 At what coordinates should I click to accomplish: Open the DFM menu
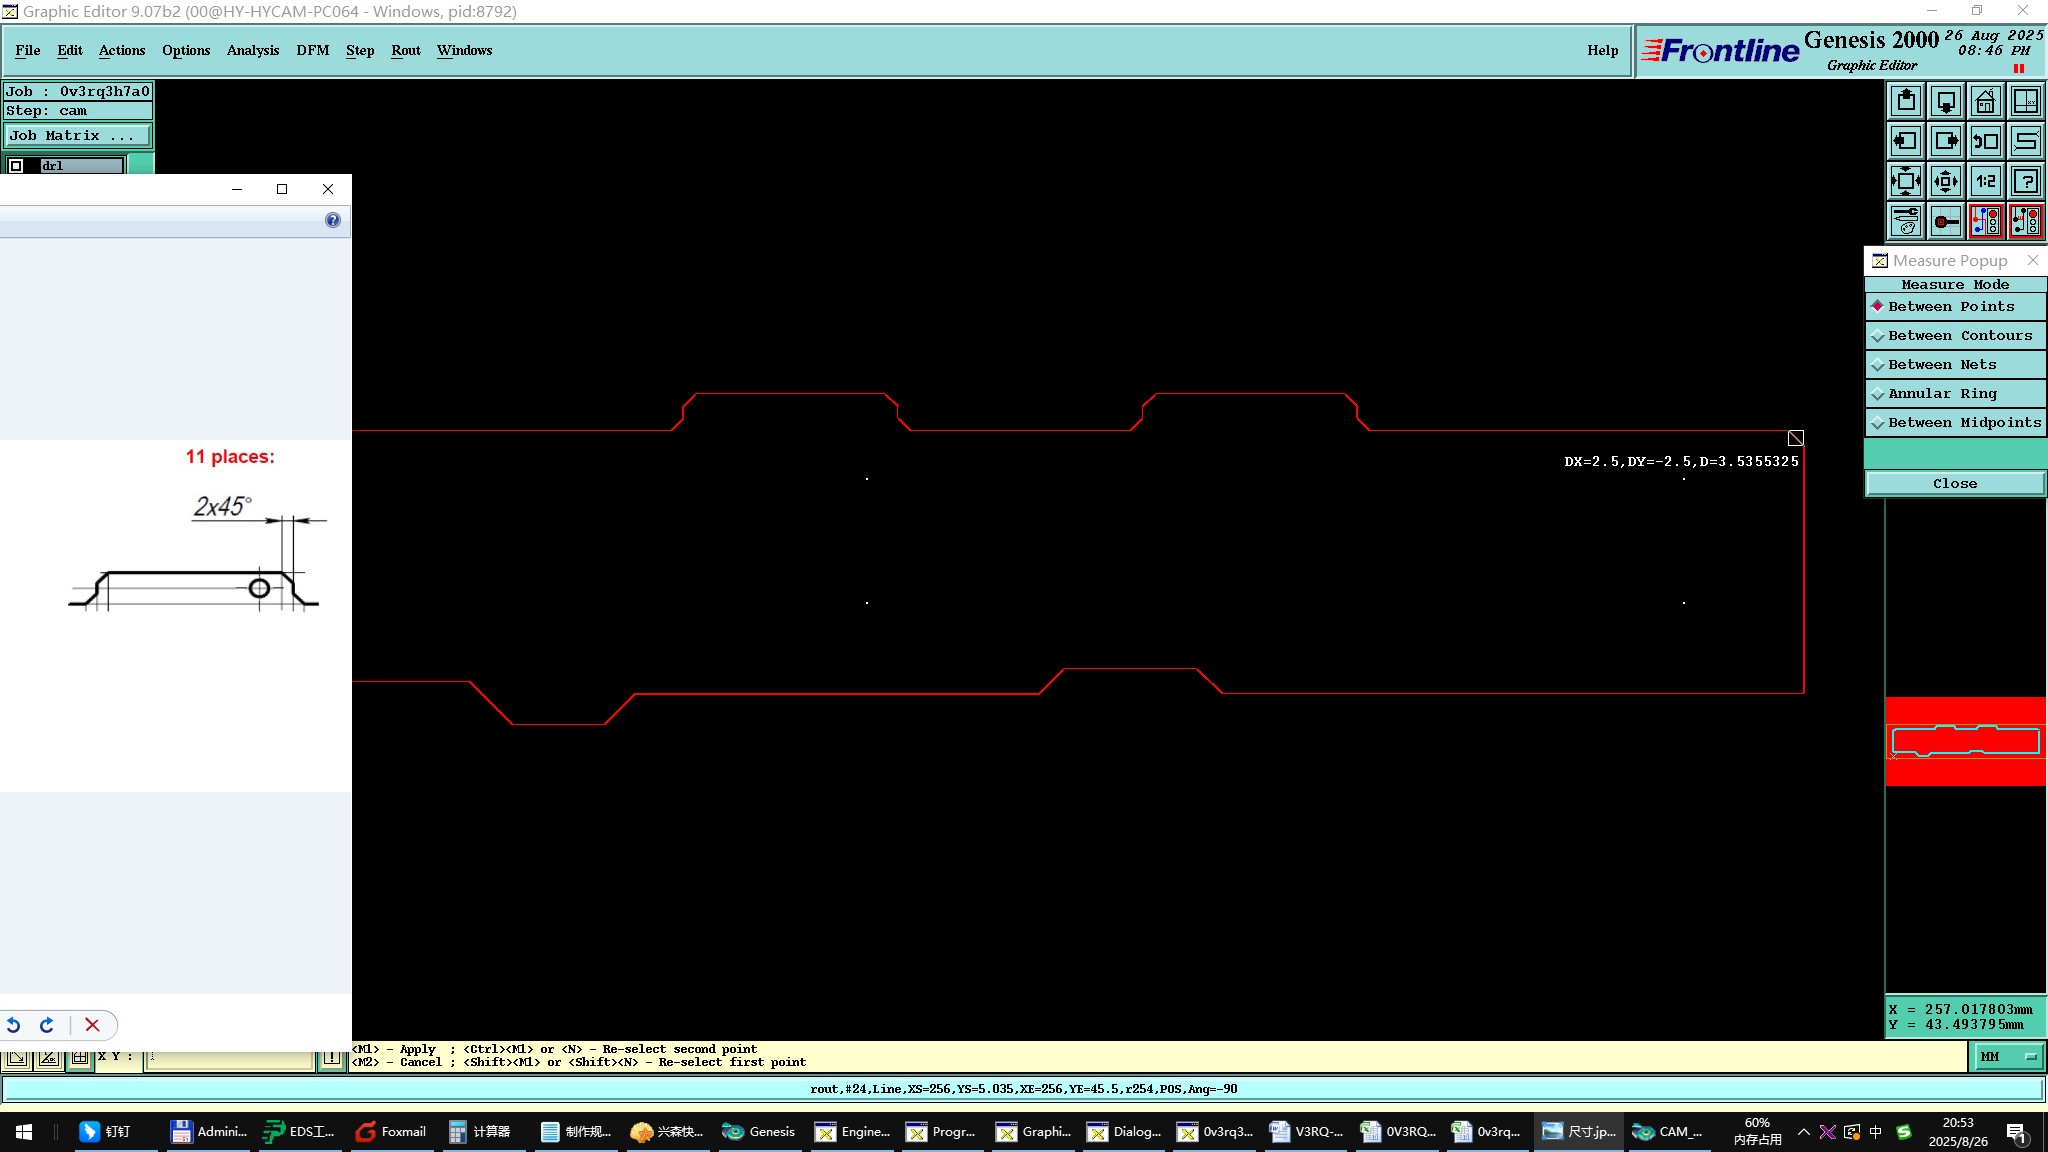pyautogui.click(x=312, y=50)
